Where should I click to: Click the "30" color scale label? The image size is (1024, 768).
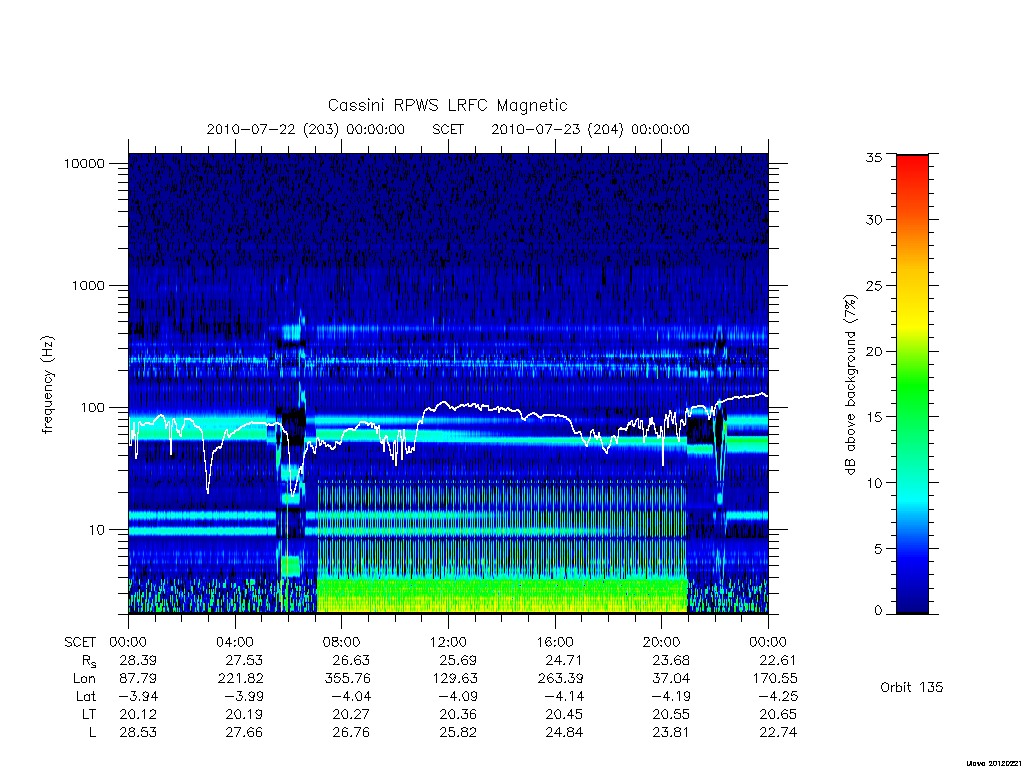click(873, 219)
